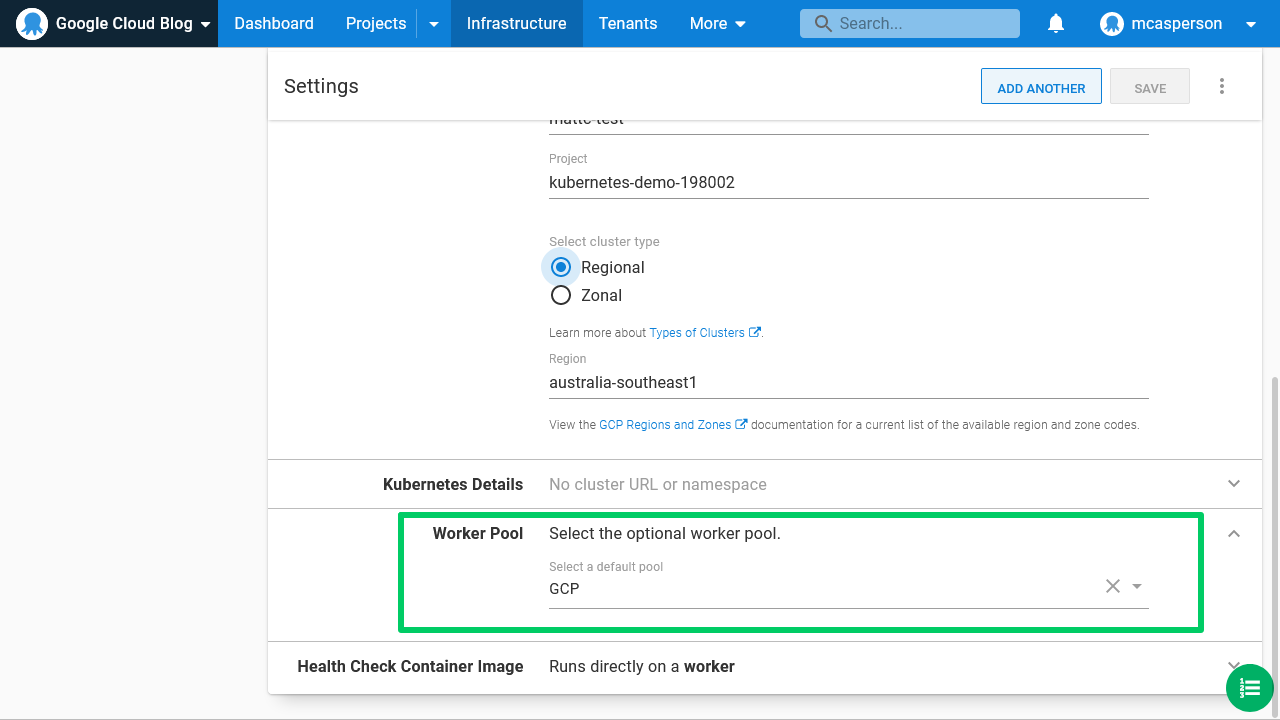Open the Settings overflow menu with three dots

tap(1222, 86)
